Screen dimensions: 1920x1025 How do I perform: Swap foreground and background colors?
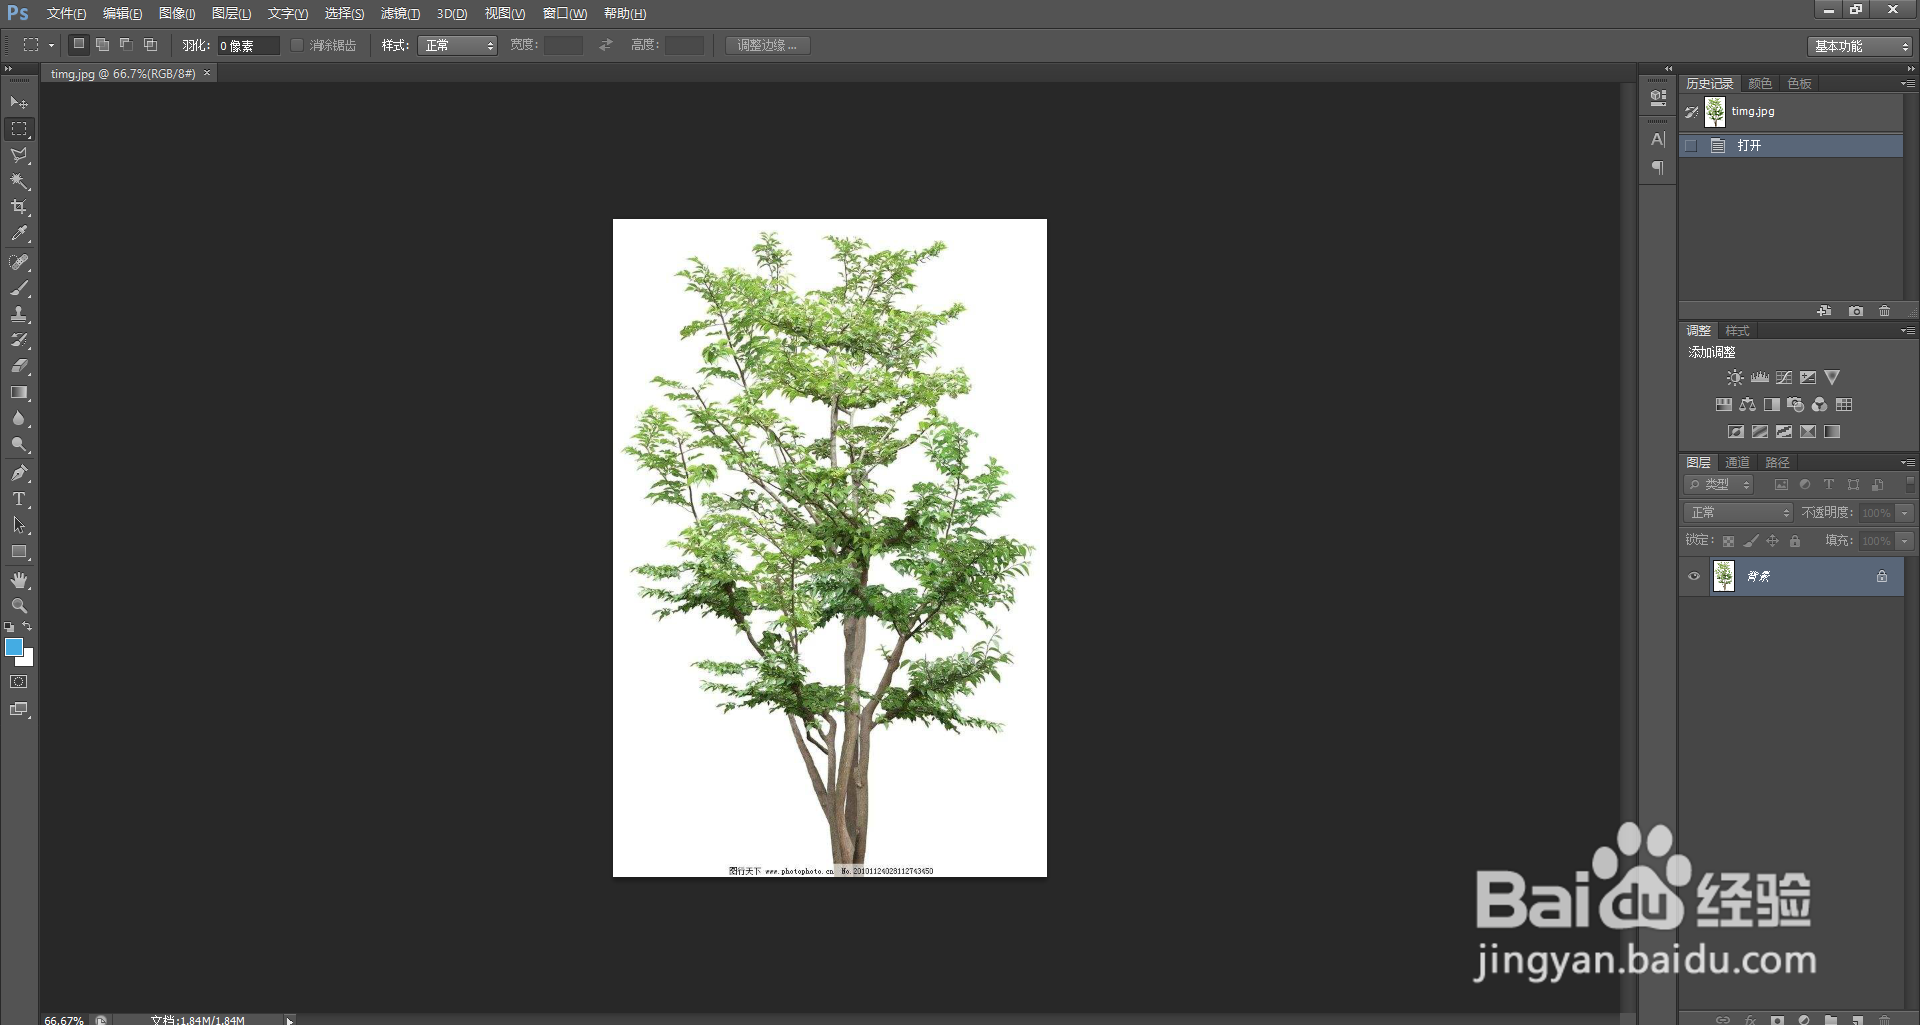(x=28, y=626)
